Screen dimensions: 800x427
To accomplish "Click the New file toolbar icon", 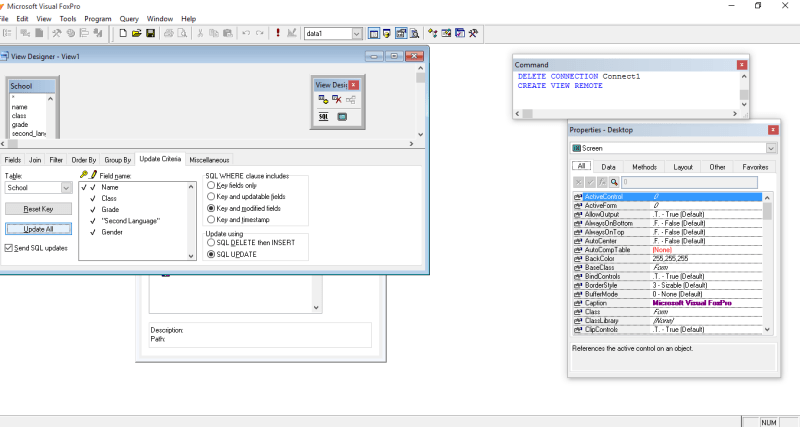I will click(123, 33).
